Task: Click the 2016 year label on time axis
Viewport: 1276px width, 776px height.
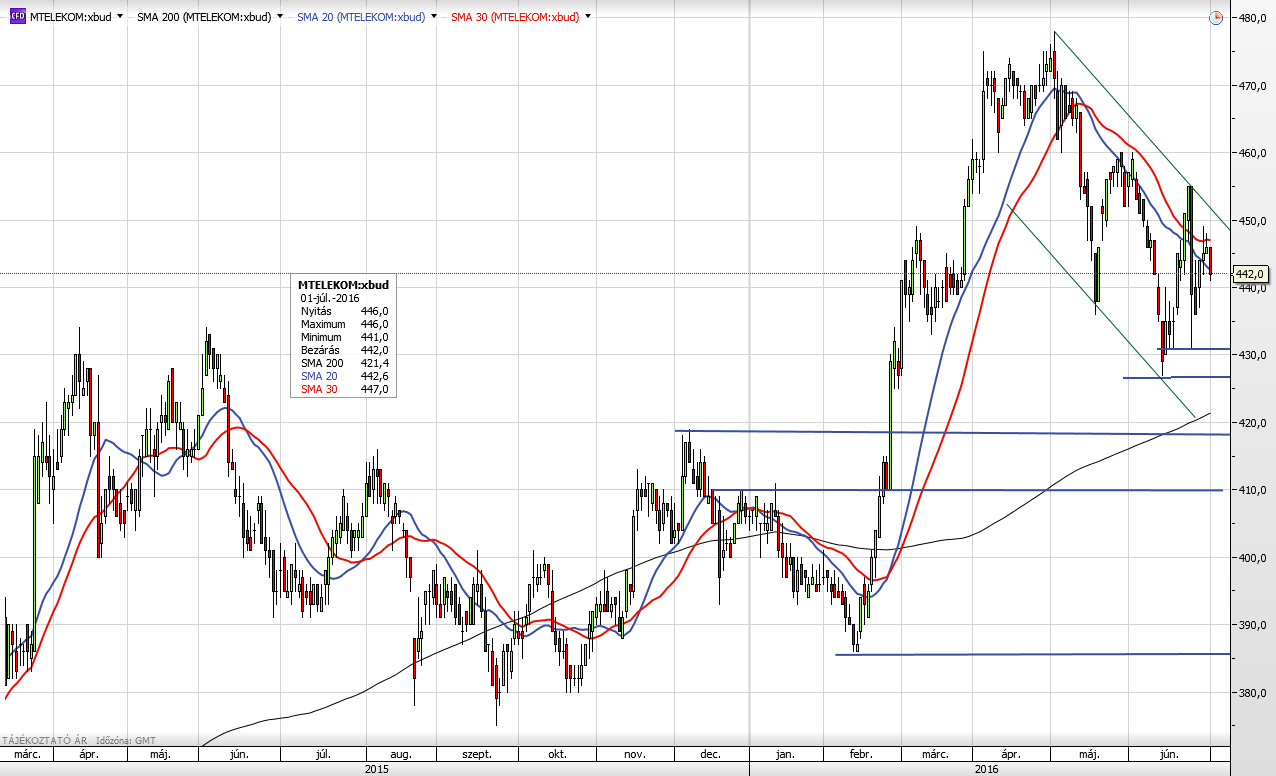Action: 986,769
